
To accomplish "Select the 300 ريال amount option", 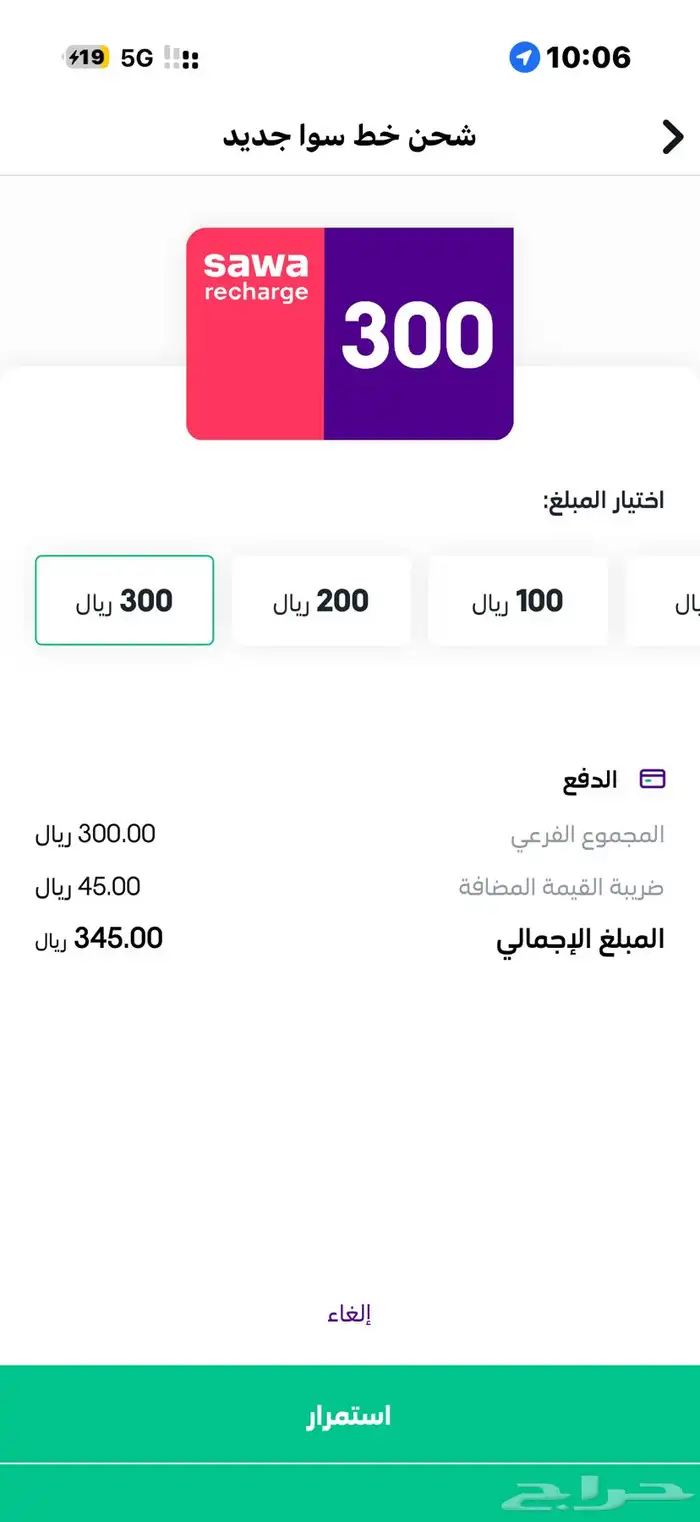I will click(x=124, y=601).
